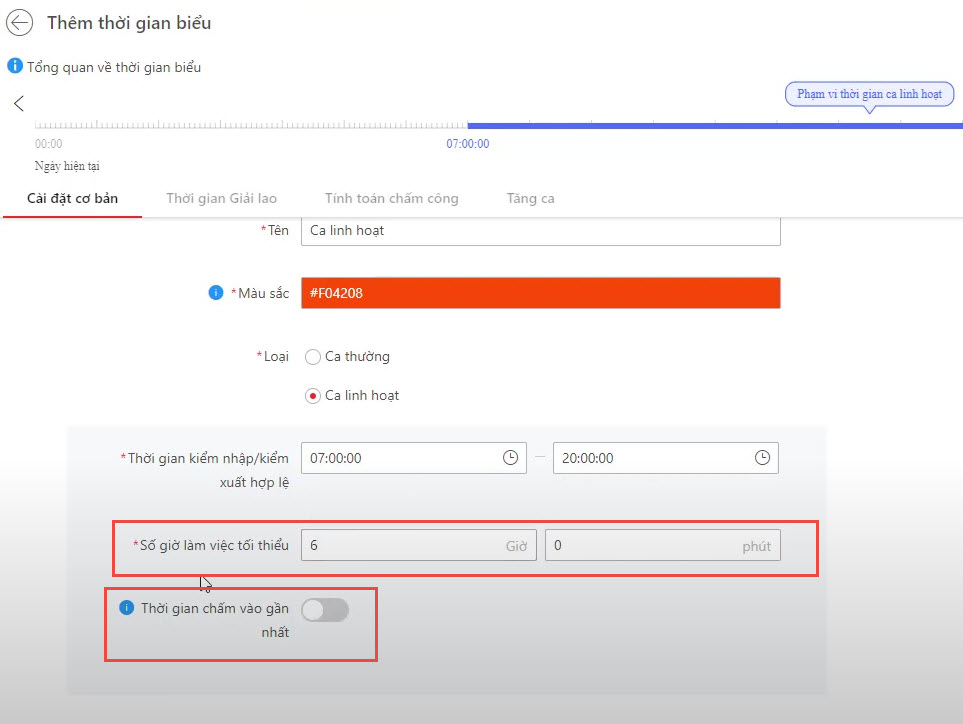Click info icon beside Thời gian chấm vào gần nhất
963x724 pixels.
tap(126, 608)
